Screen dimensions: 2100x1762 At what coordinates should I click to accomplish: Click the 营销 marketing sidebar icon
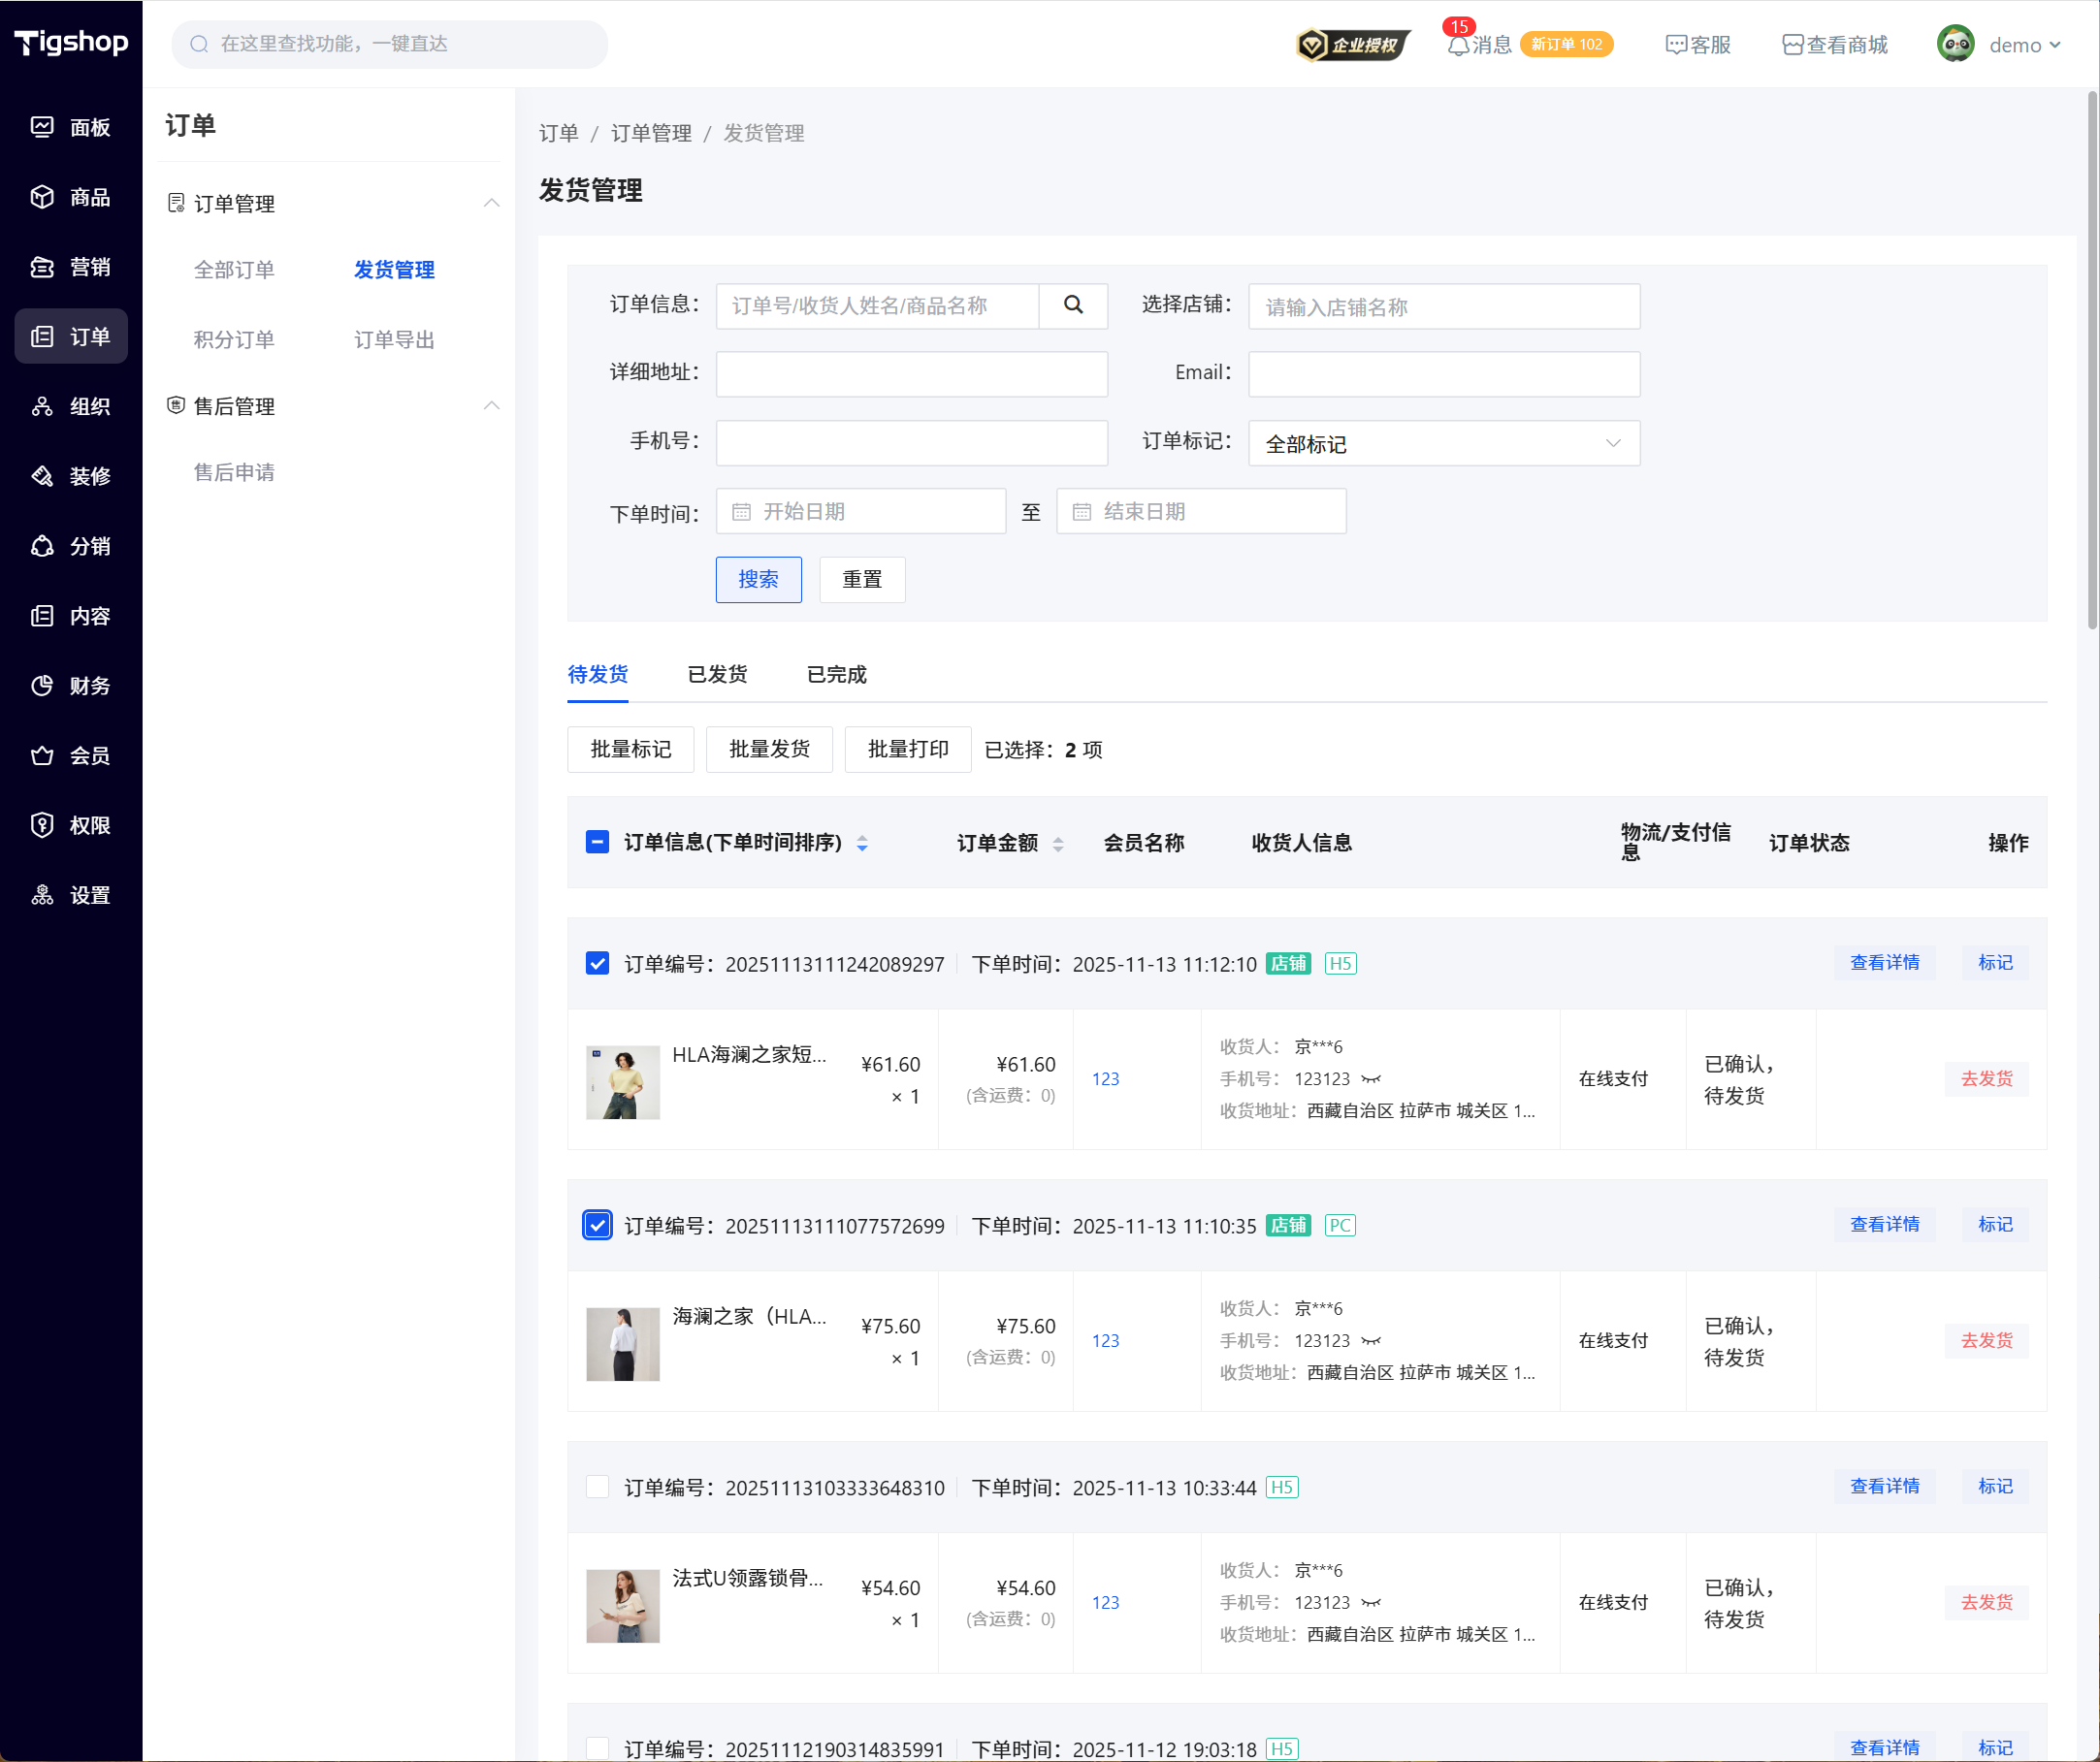pos(42,267)
